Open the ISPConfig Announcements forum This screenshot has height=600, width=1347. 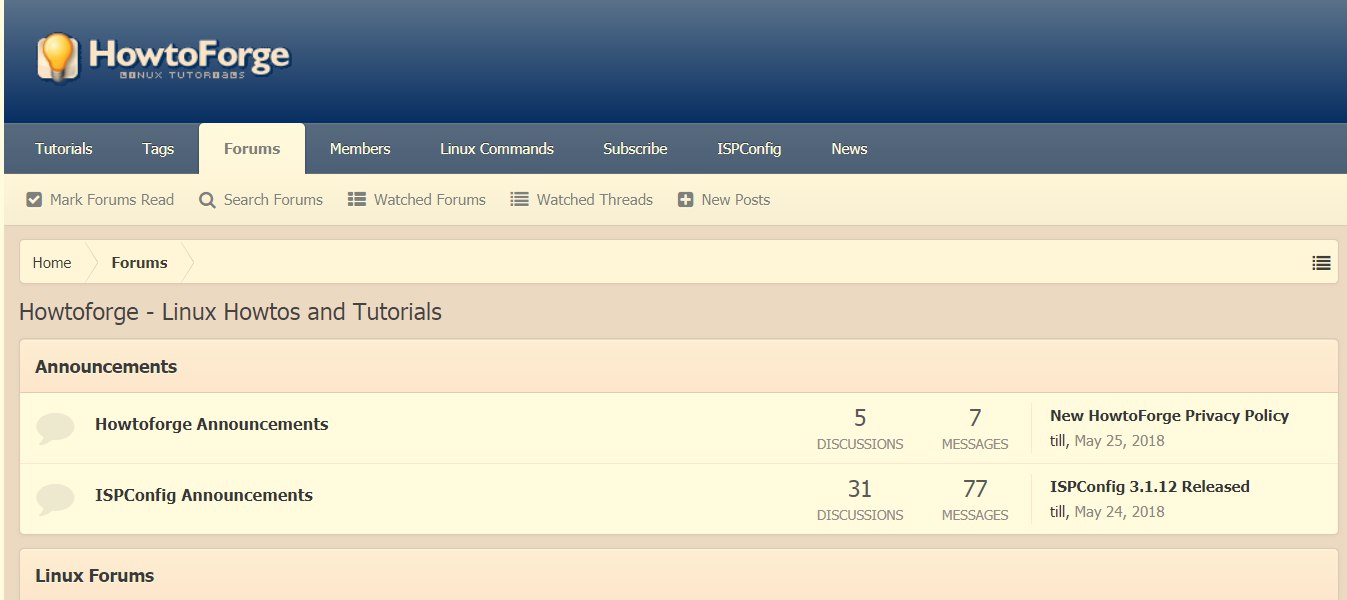point(204,495)
